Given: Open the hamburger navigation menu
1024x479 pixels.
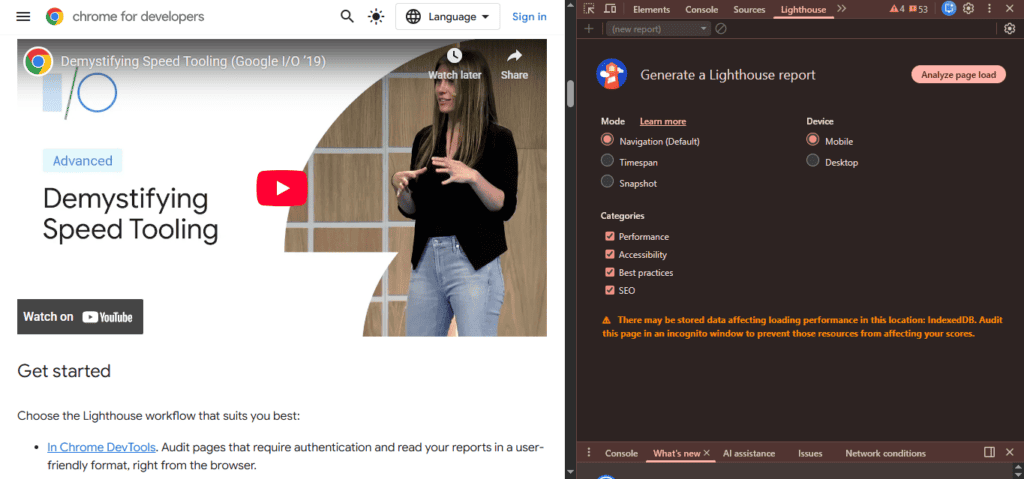Looking at the screenshot, I should pyautogui.click(x=24, y=16).
